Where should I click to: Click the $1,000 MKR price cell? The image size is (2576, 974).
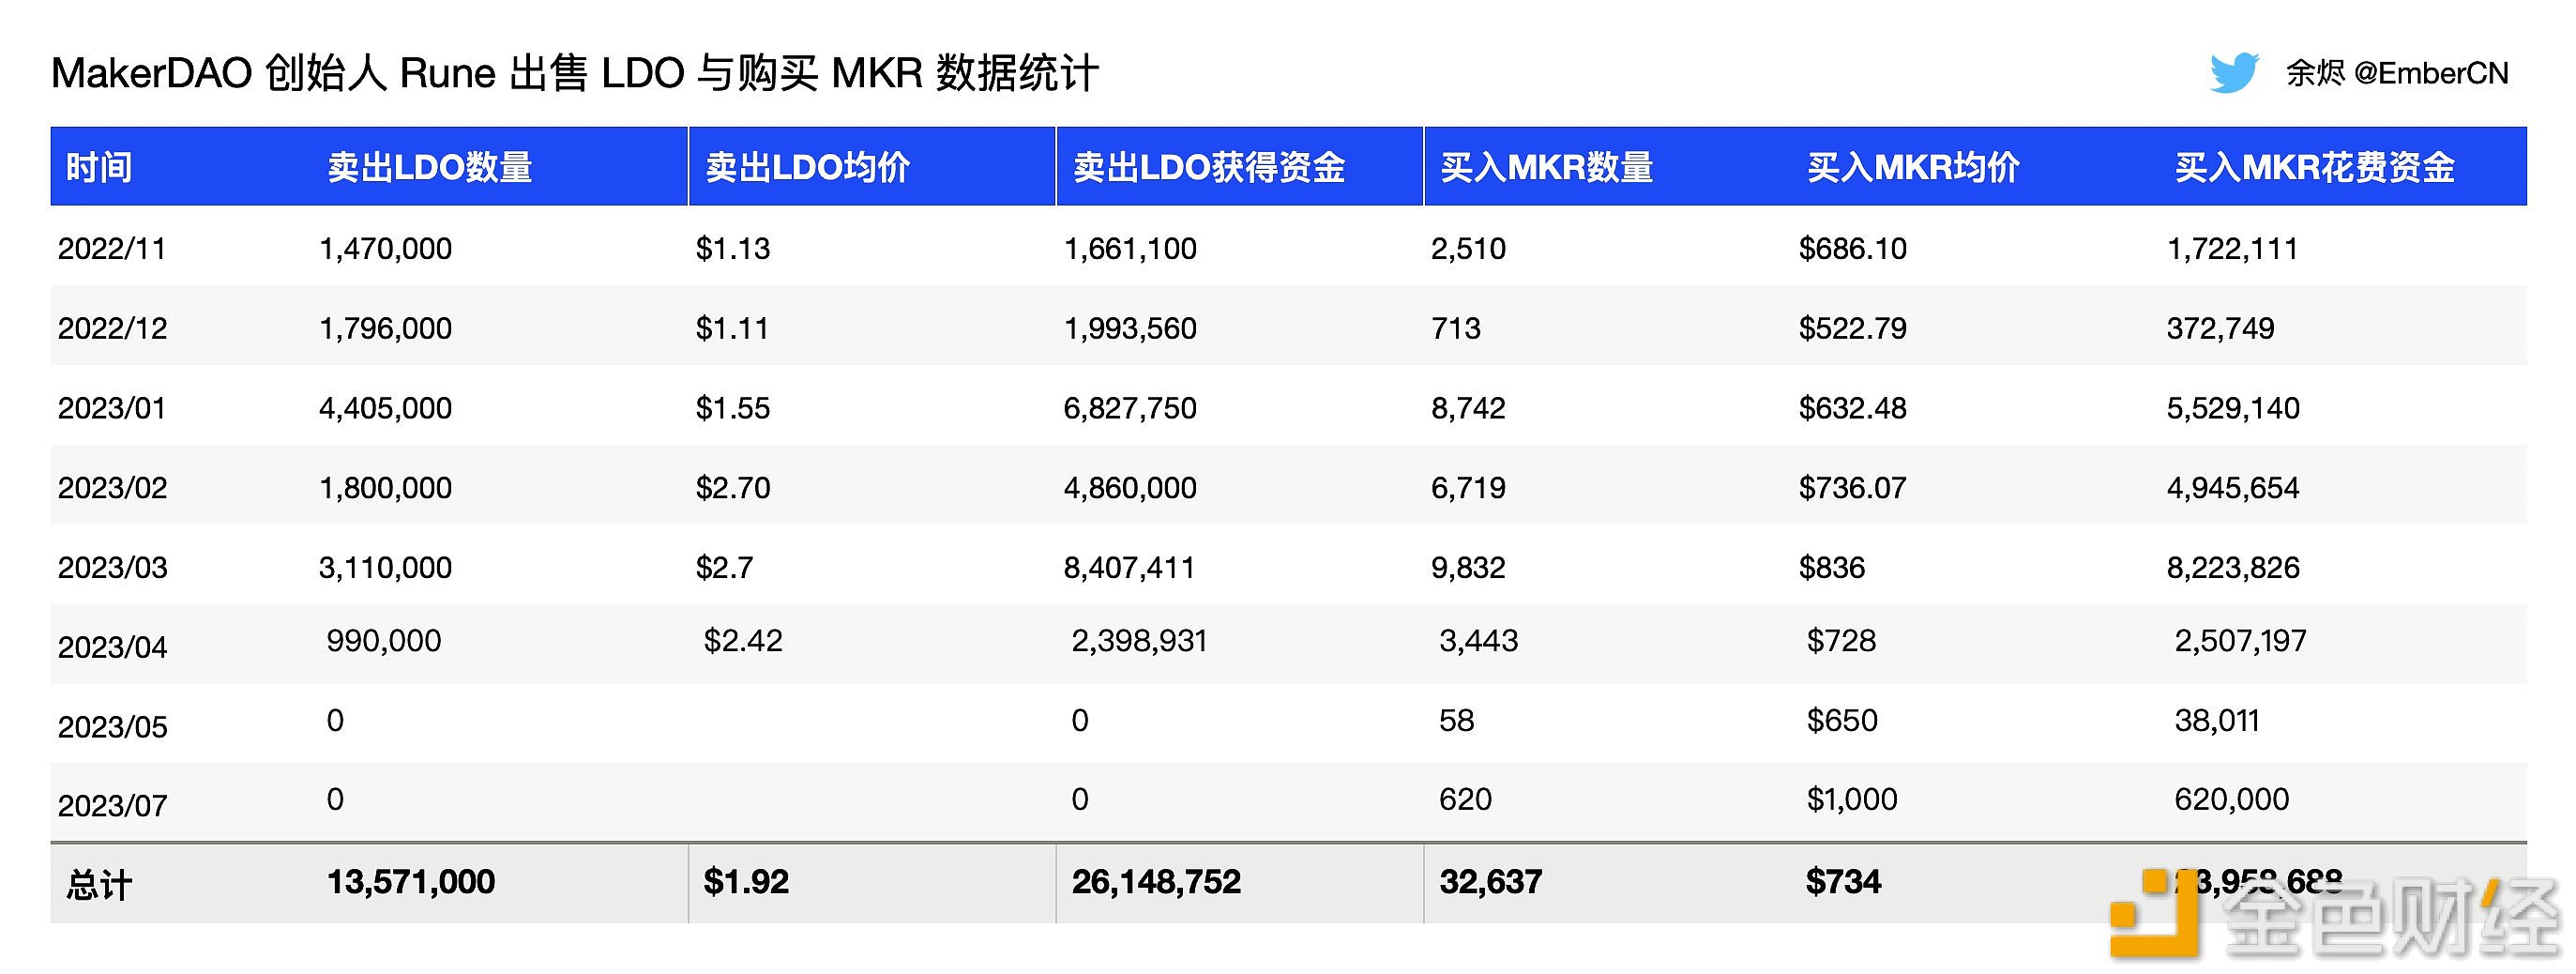tap(1852, 800)
